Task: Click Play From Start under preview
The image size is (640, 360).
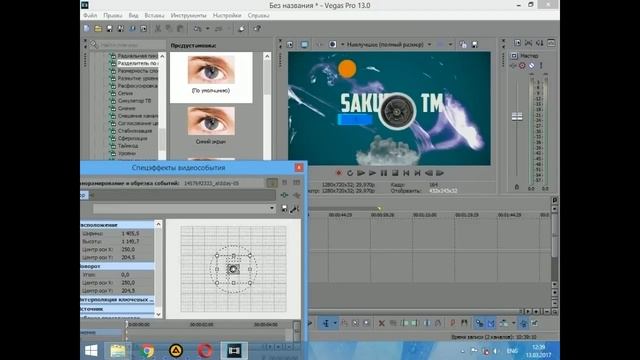Action: point(361,173)
